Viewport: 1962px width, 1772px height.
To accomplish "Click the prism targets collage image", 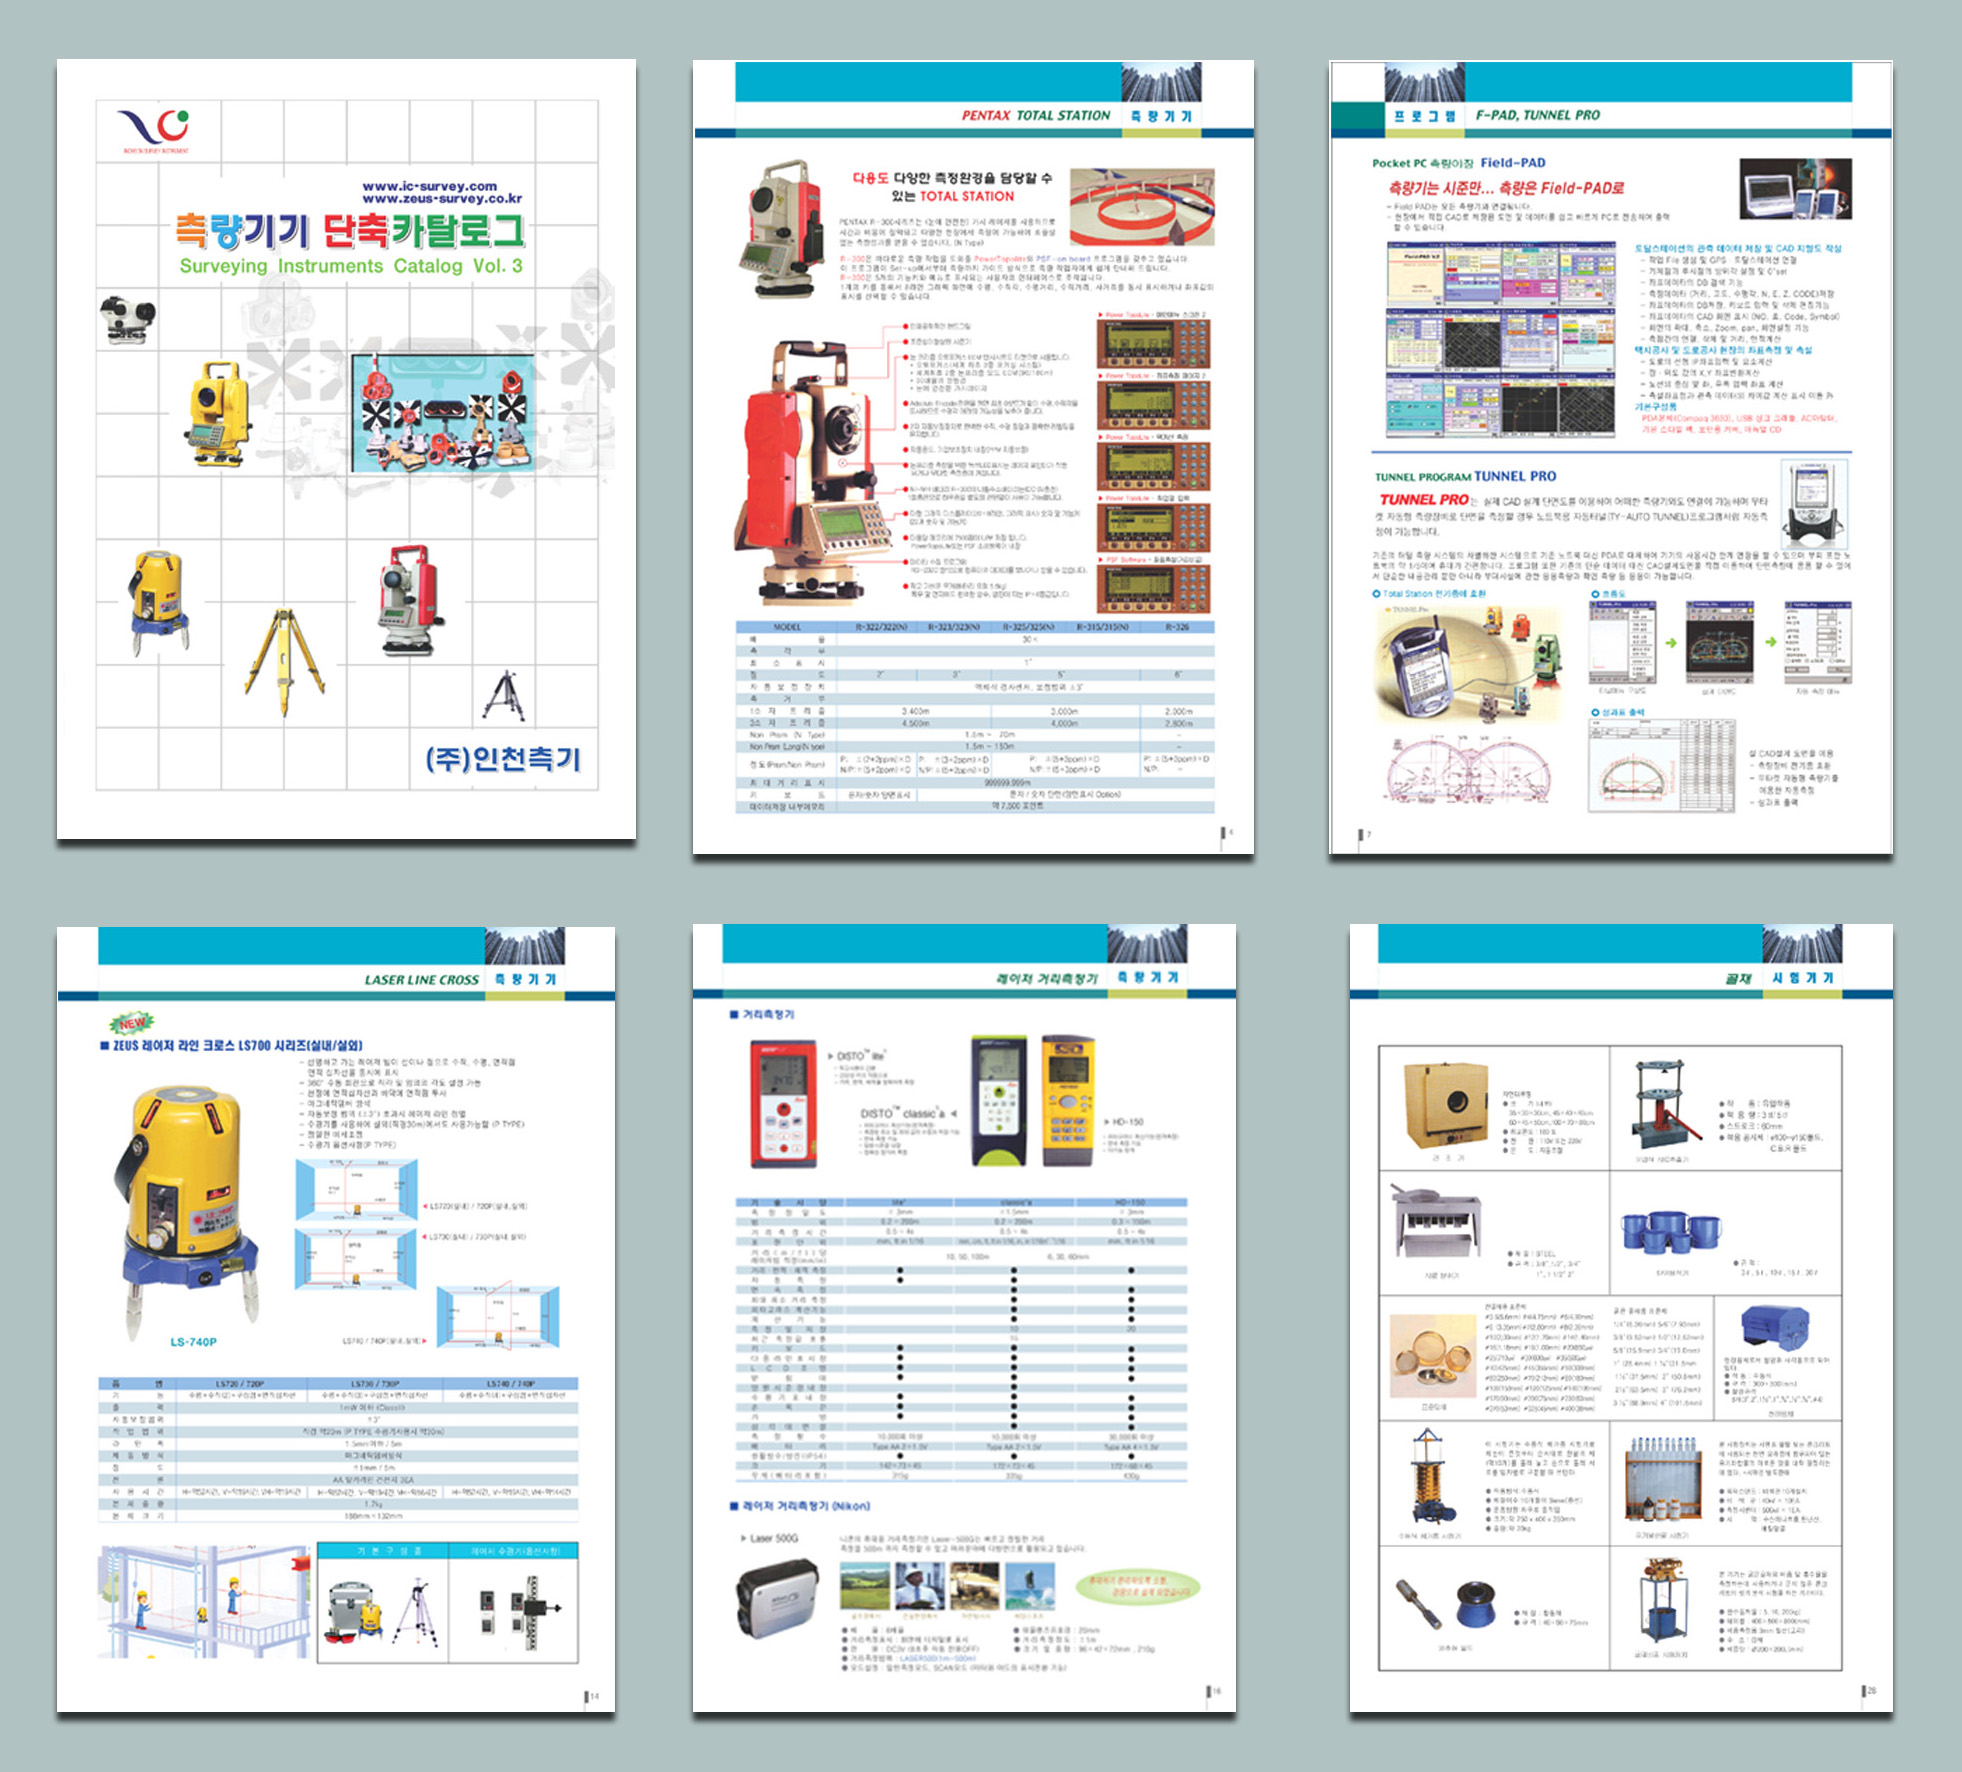I will (442, 412).
